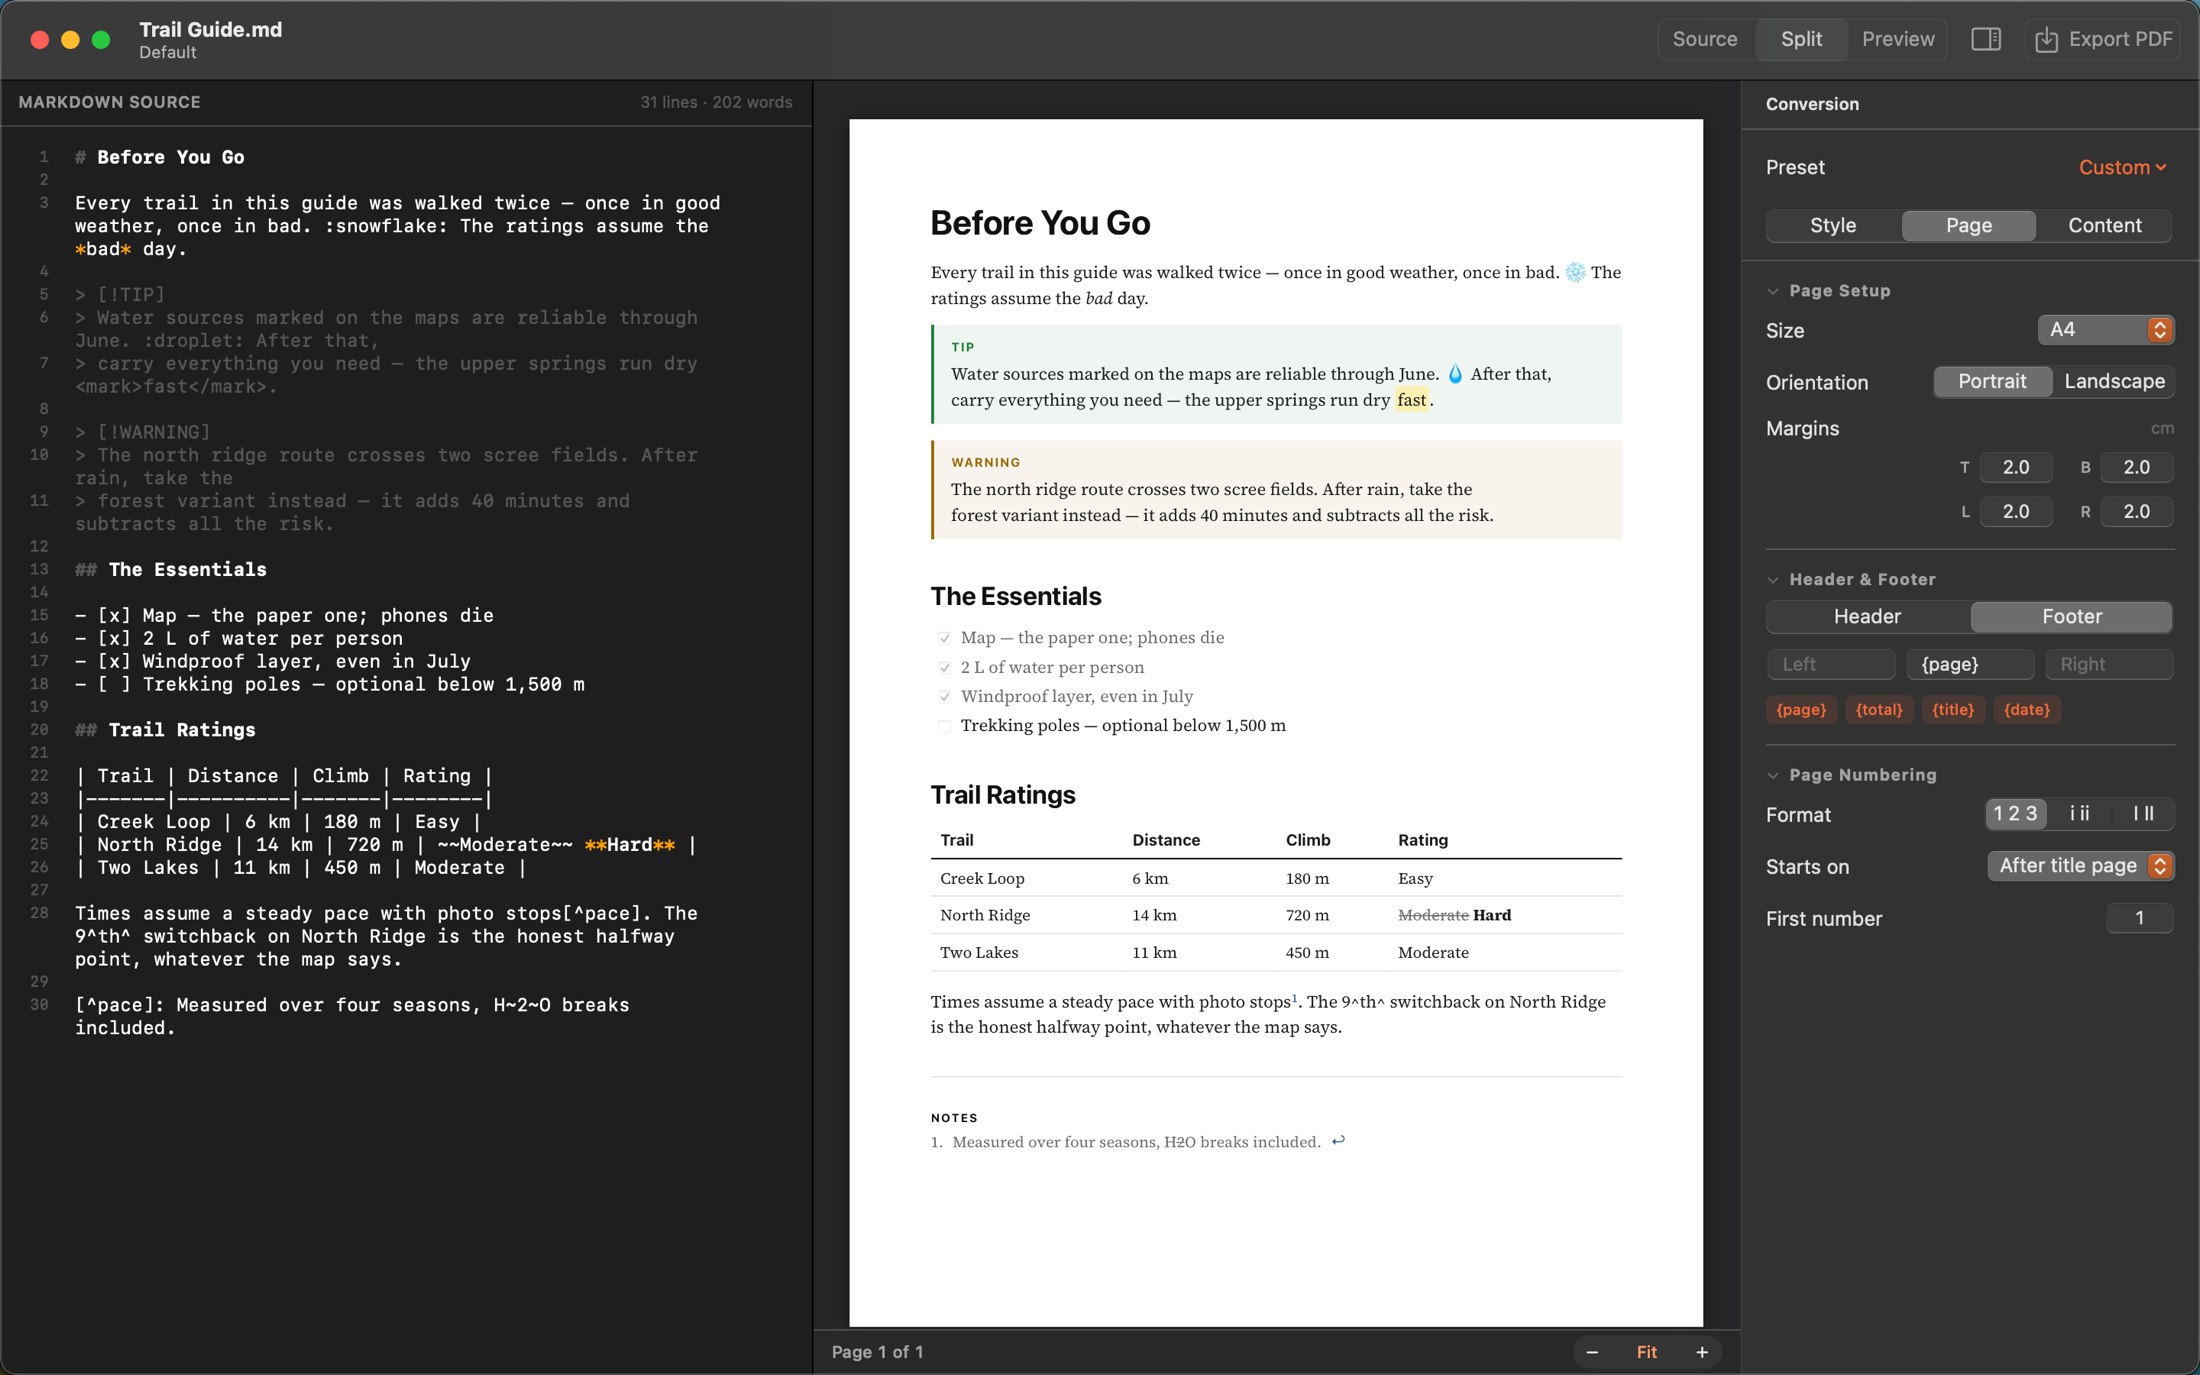2200x1375 pixels.
Task: Click the droplet emoji in the tip box
Action: pos(1455,374)
